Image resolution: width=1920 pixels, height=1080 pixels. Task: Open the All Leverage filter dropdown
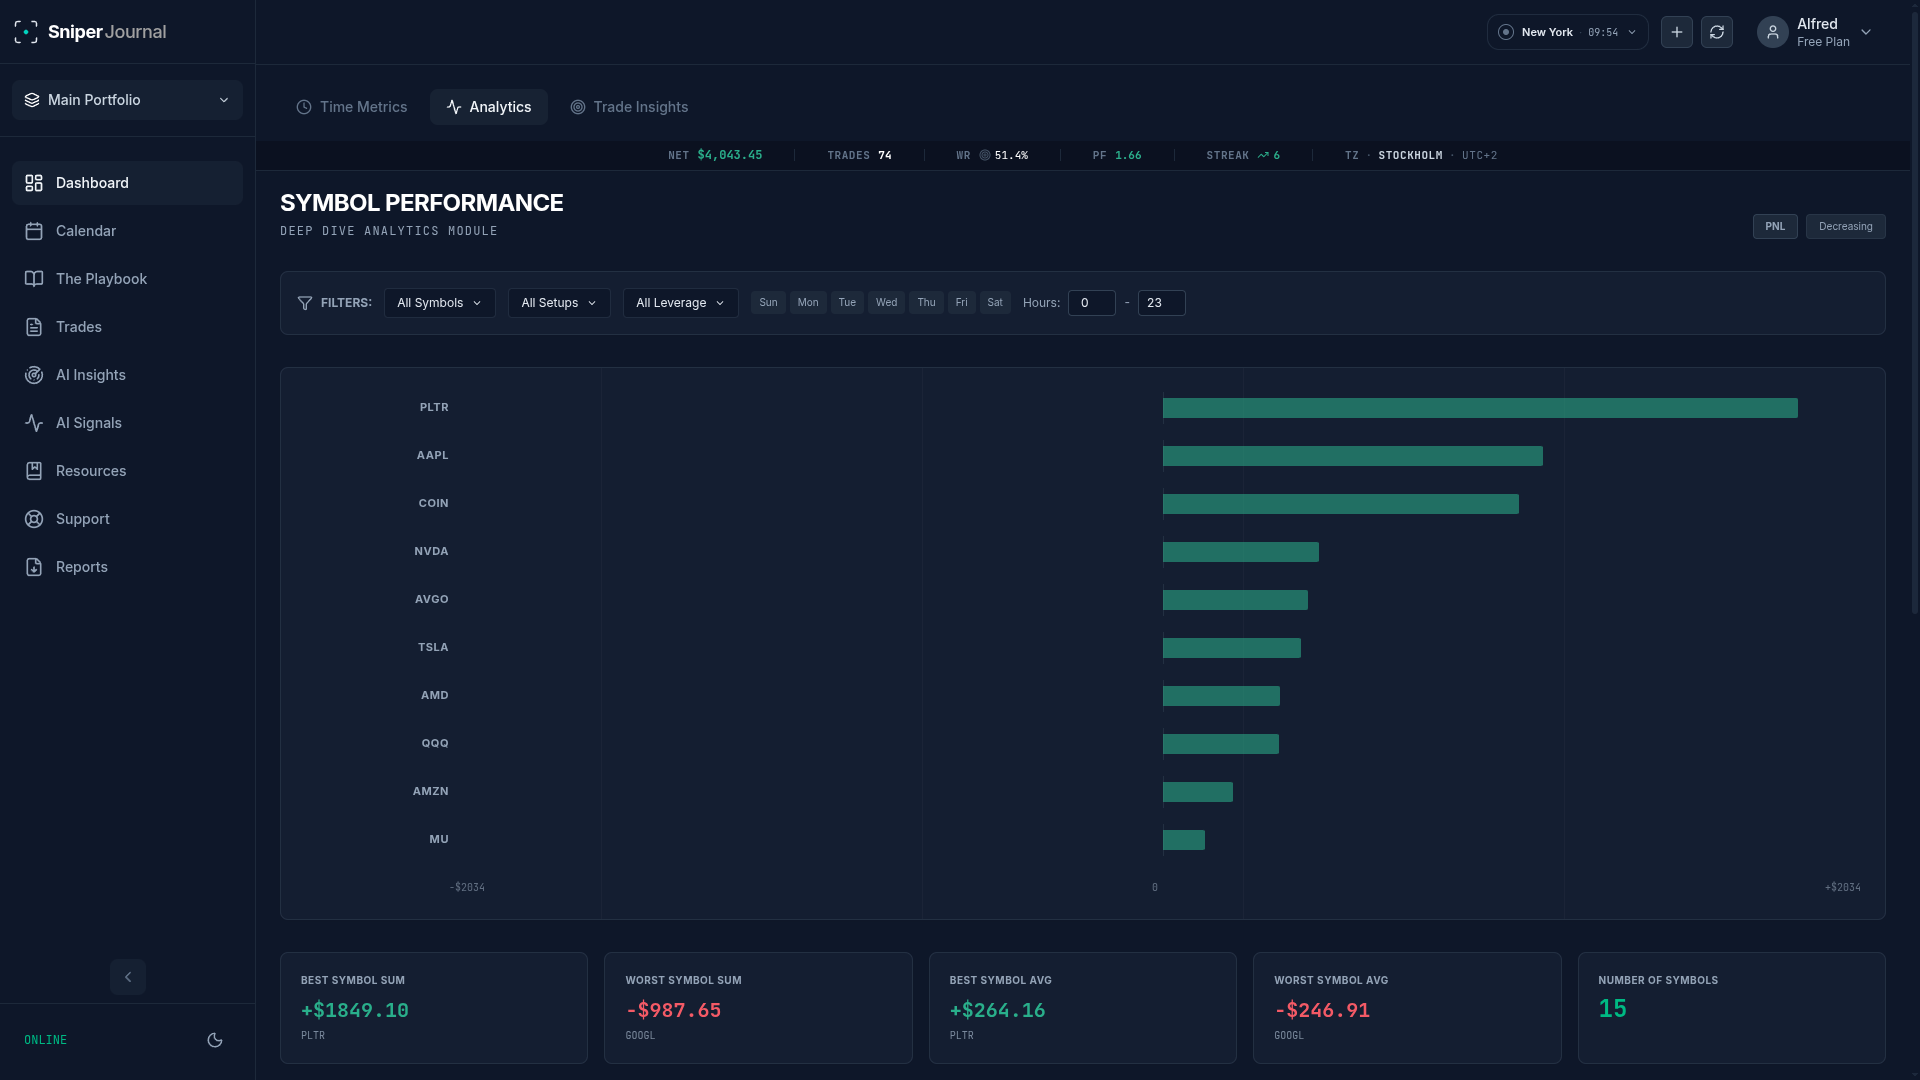click(x=681, y=303)
